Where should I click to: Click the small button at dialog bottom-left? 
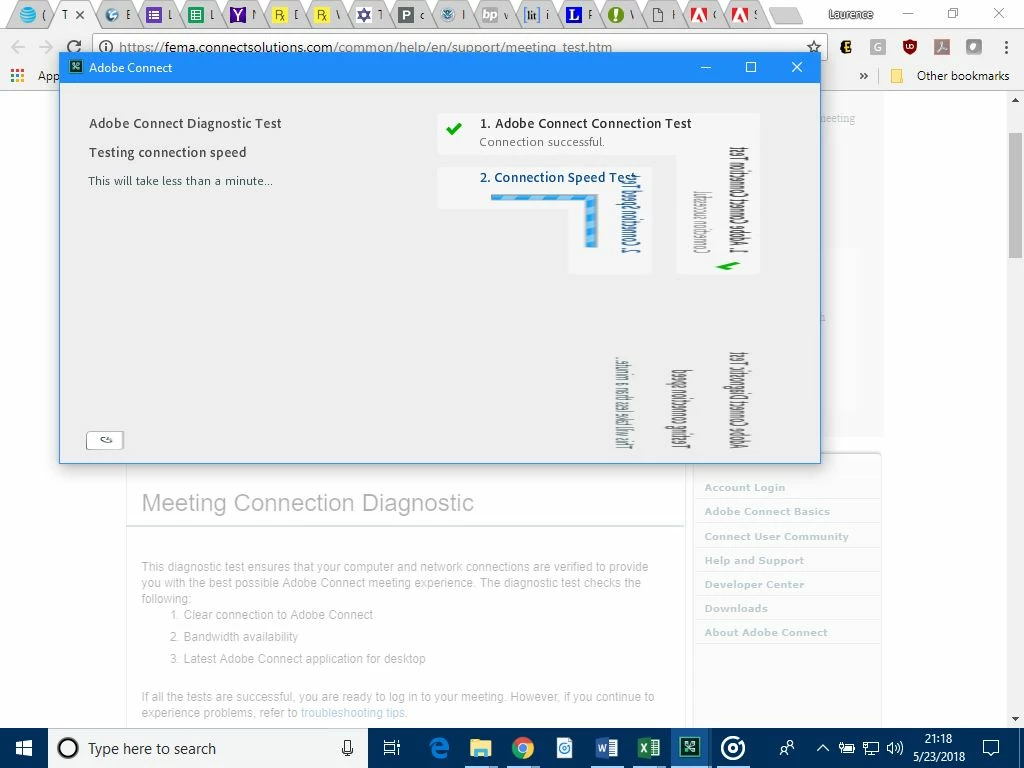click(x=105, y=440)
